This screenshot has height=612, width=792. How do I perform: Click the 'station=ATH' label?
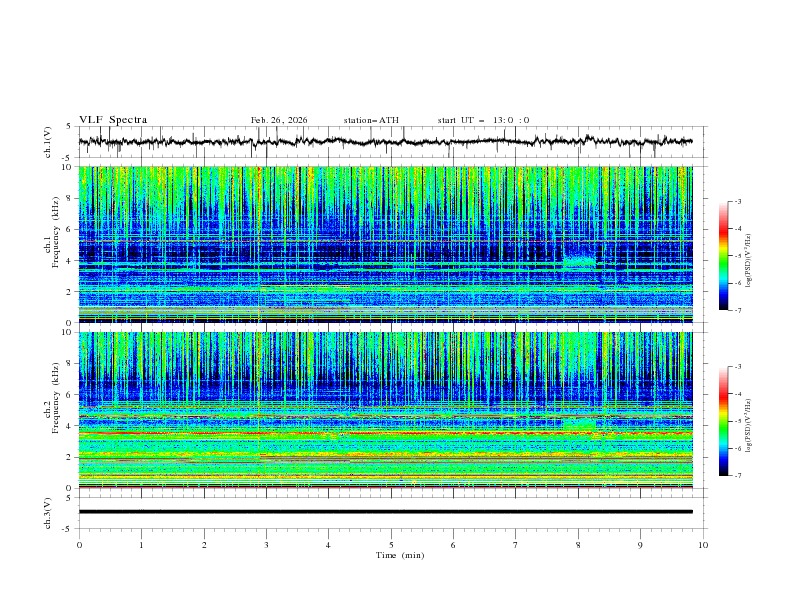coord(371,120)
